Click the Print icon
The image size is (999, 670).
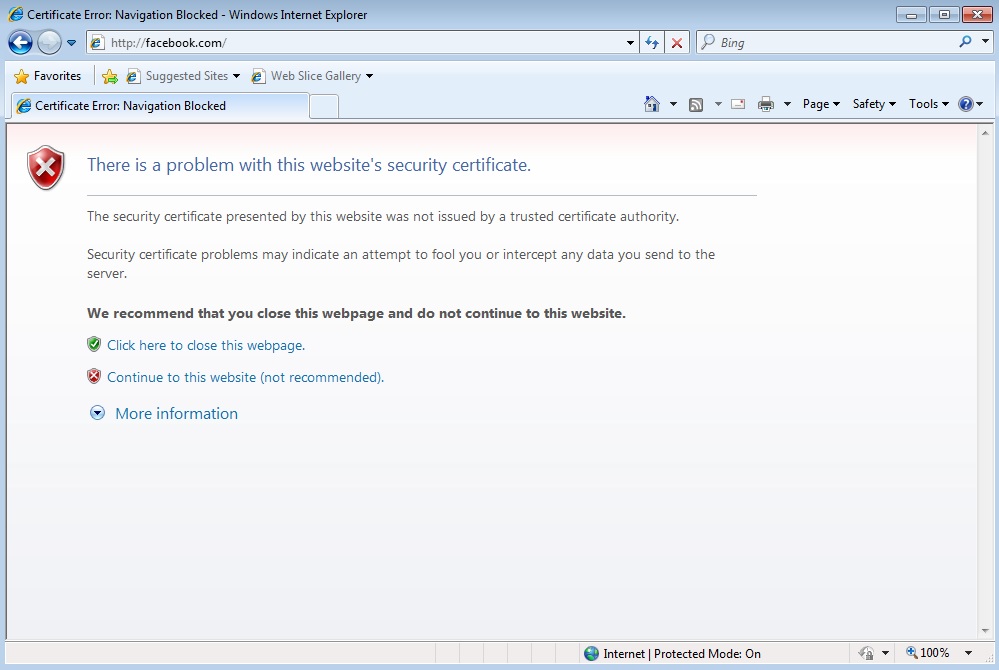coord(765,104)
